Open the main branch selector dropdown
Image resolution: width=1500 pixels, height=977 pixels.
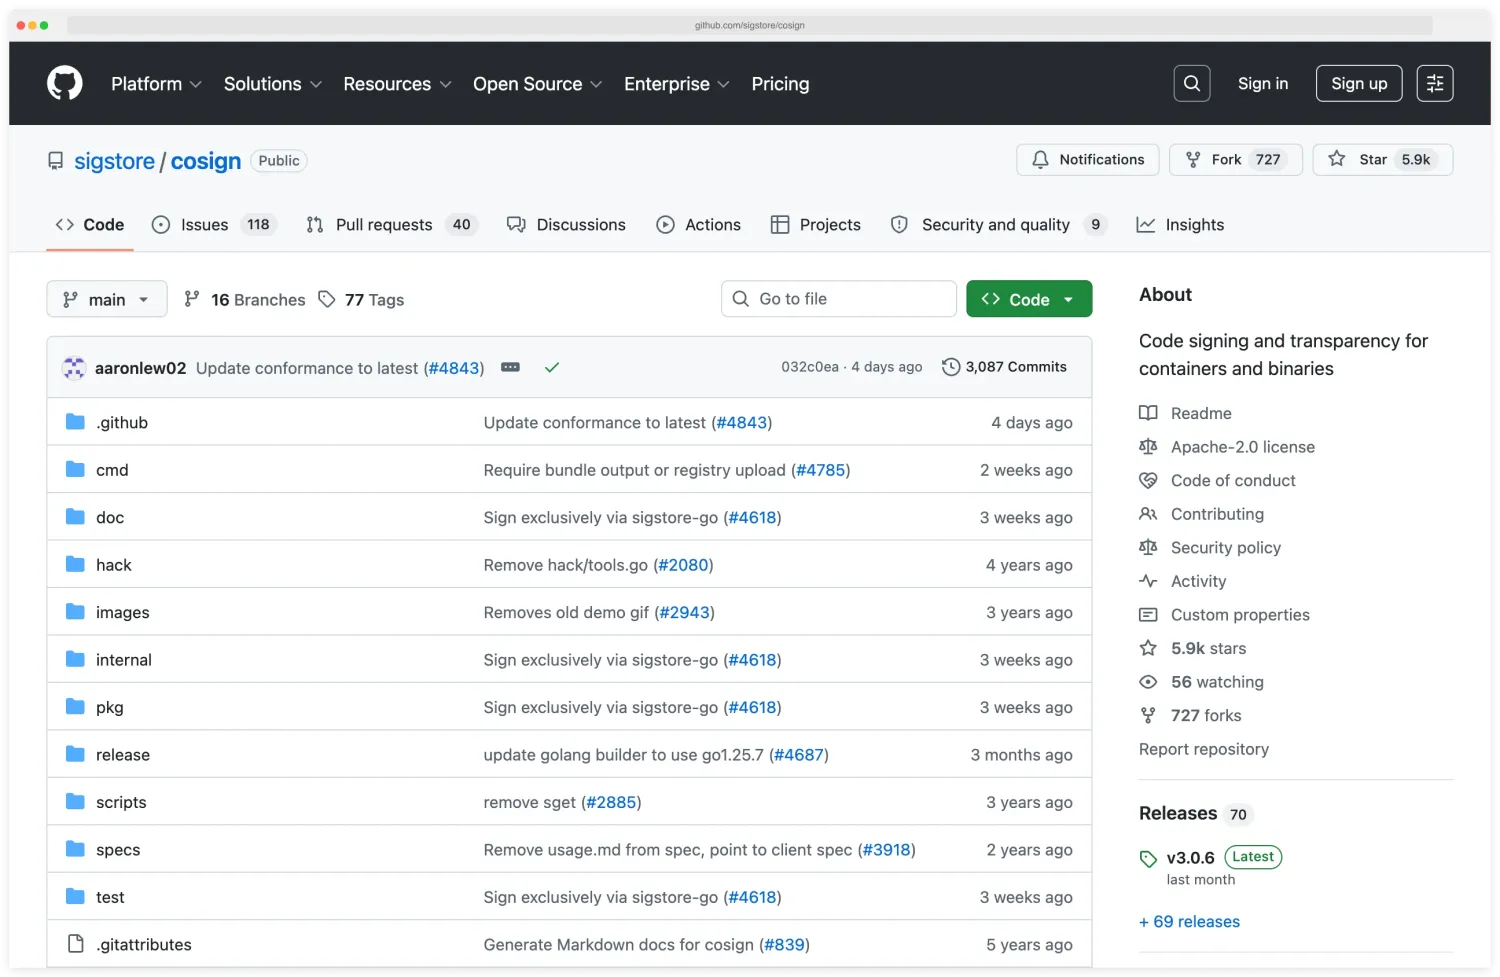[x=107, y=299]
